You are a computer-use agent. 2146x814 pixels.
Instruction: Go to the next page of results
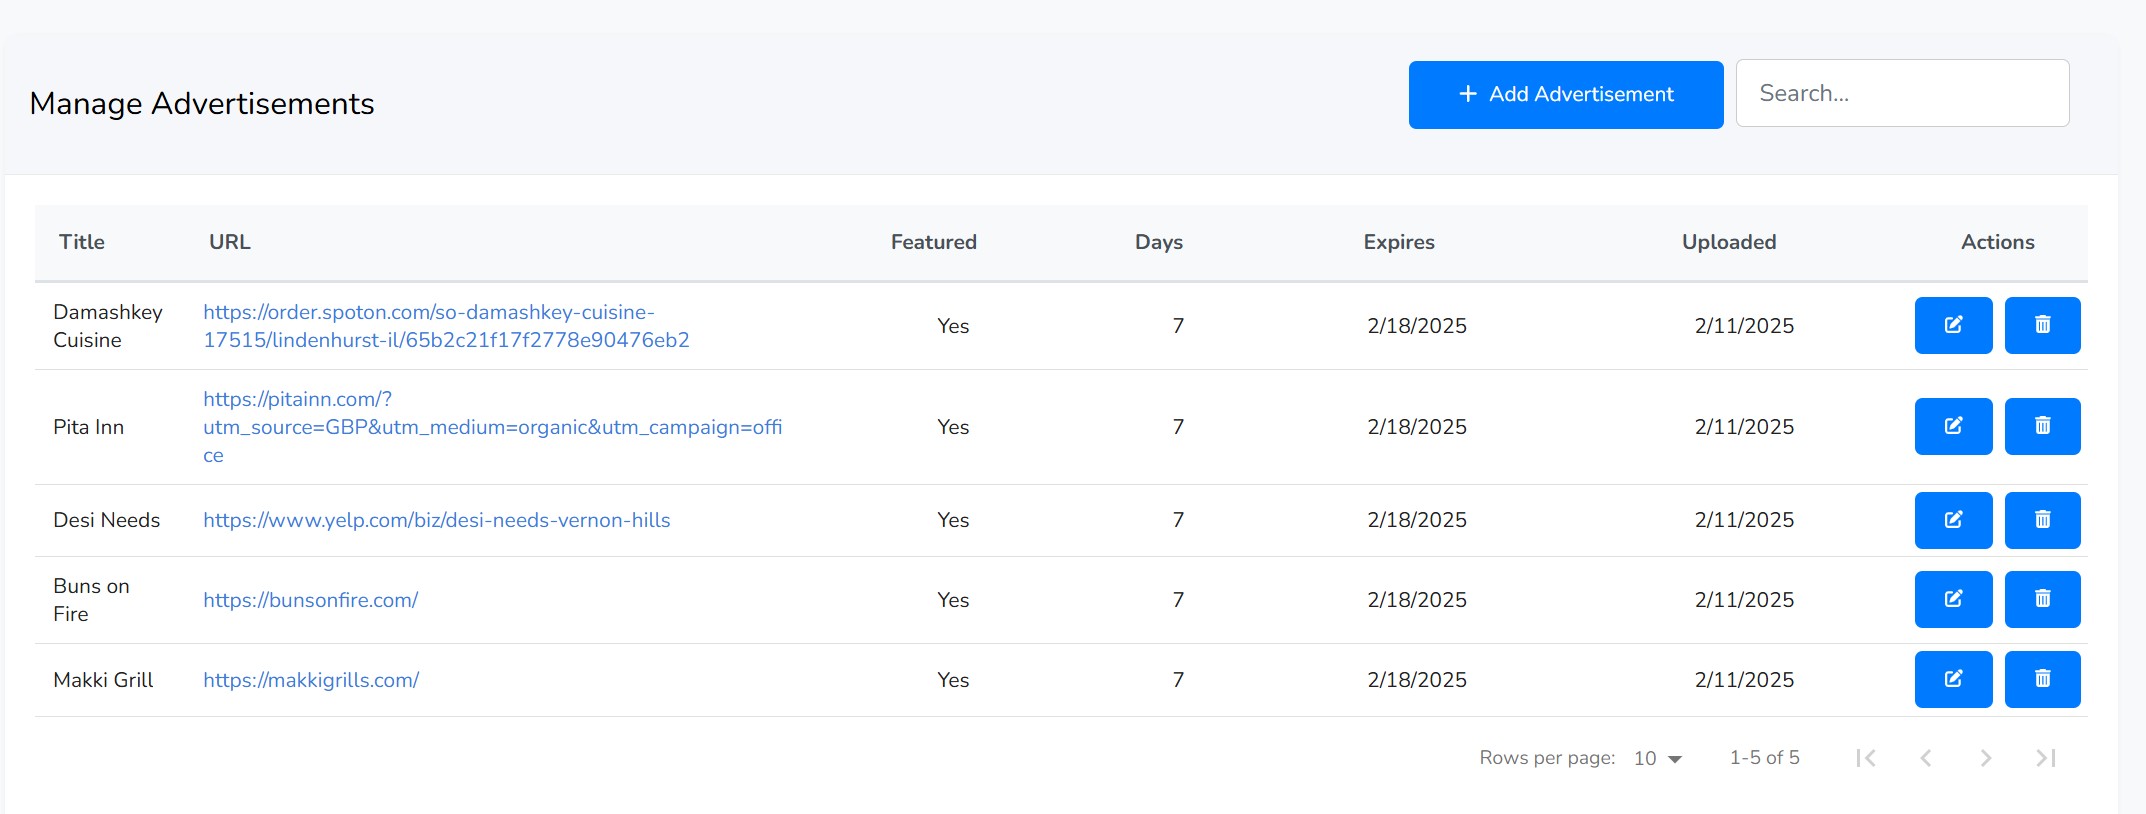coord(1985,758)
